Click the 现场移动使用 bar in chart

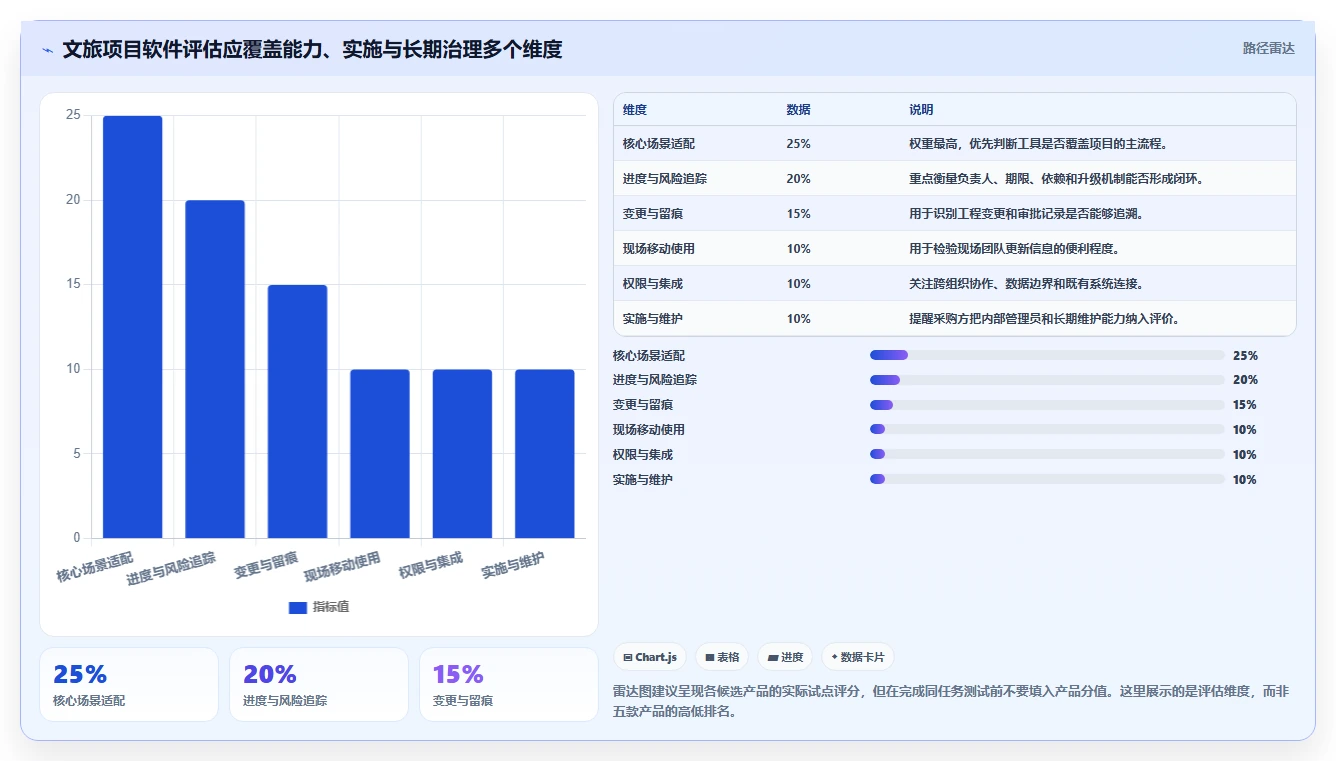[x=380, y=454]
